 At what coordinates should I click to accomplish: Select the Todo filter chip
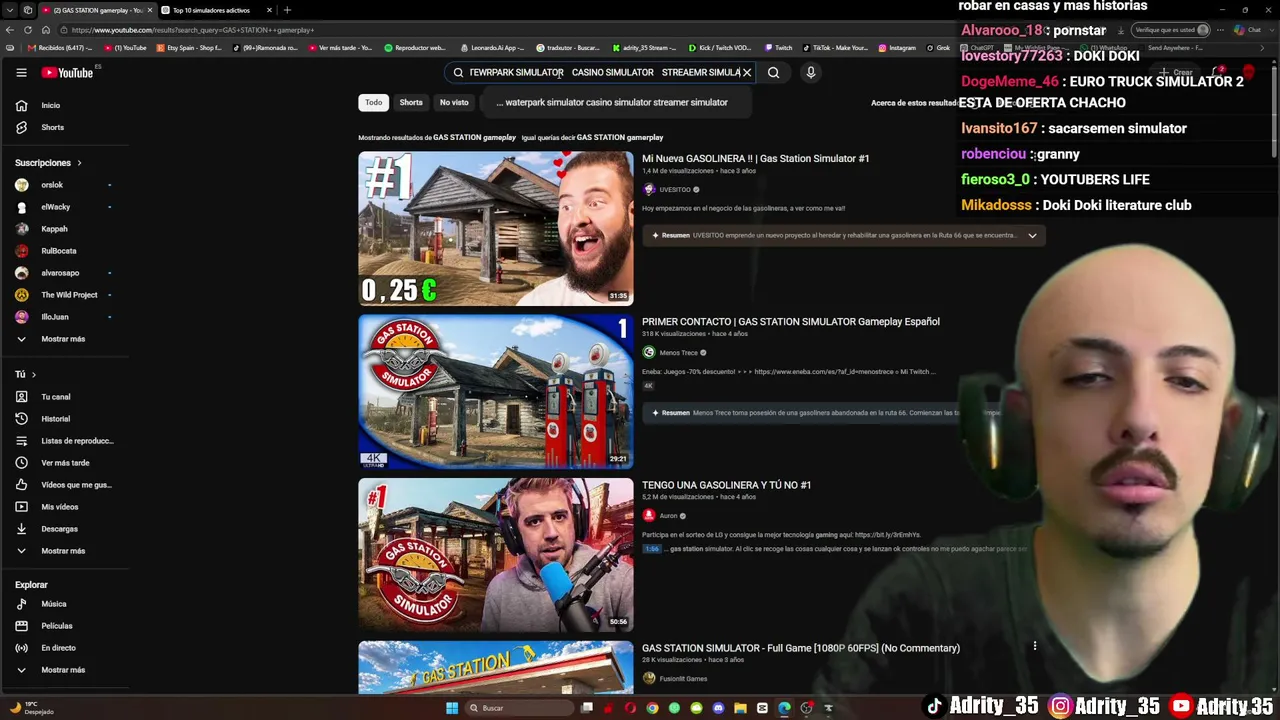[373, 102]
